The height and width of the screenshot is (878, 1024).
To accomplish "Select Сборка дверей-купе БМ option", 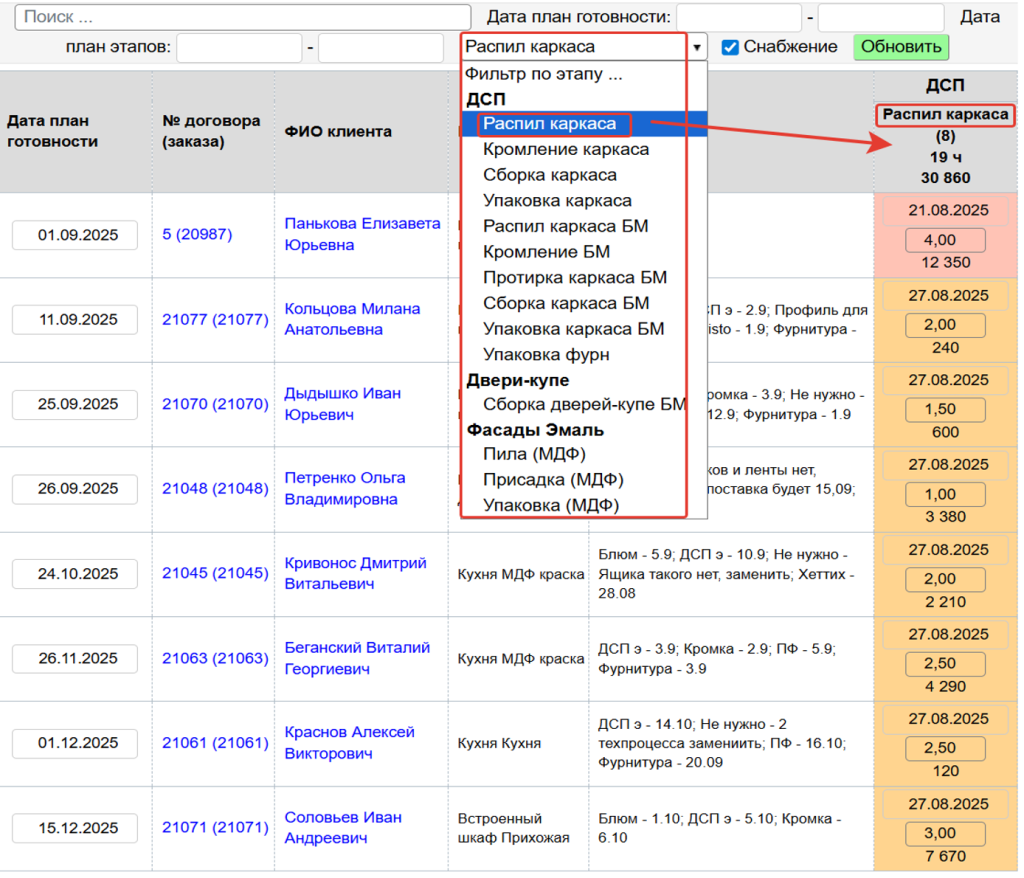I will 584,405.
